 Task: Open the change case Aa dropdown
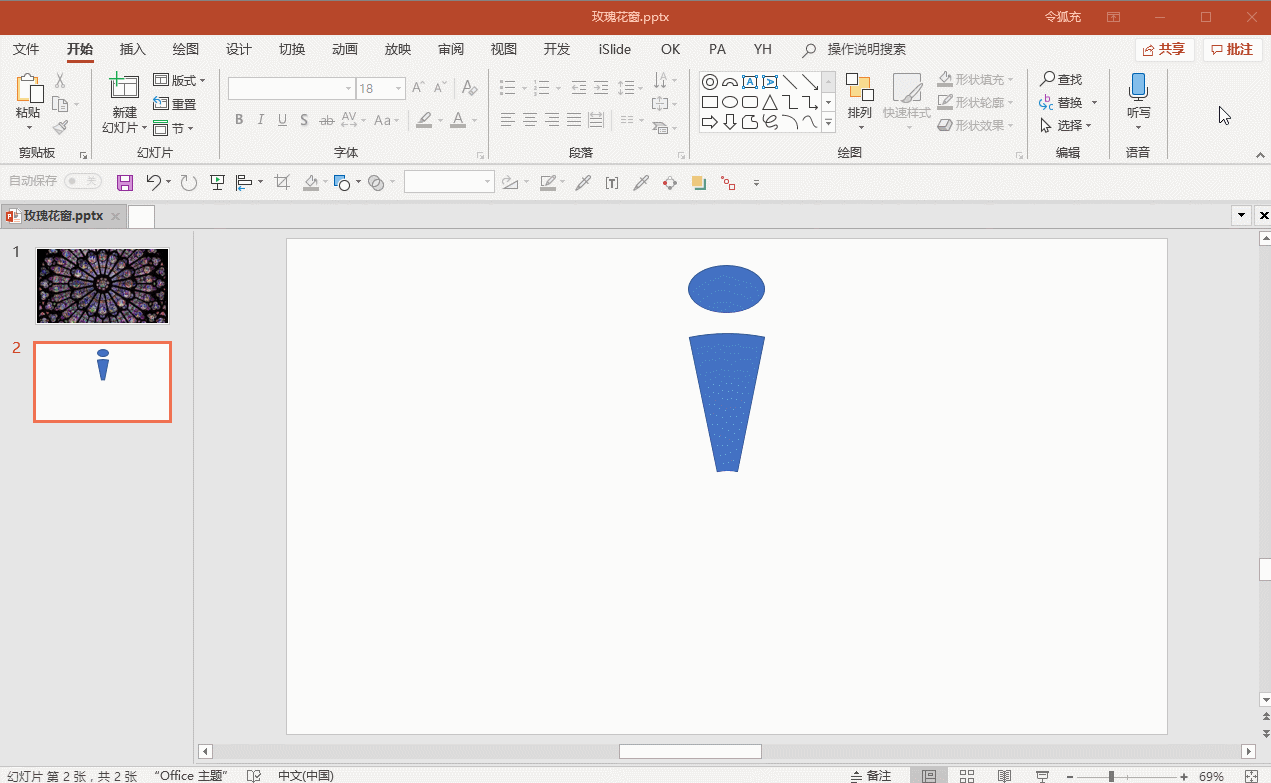point(386,120)
